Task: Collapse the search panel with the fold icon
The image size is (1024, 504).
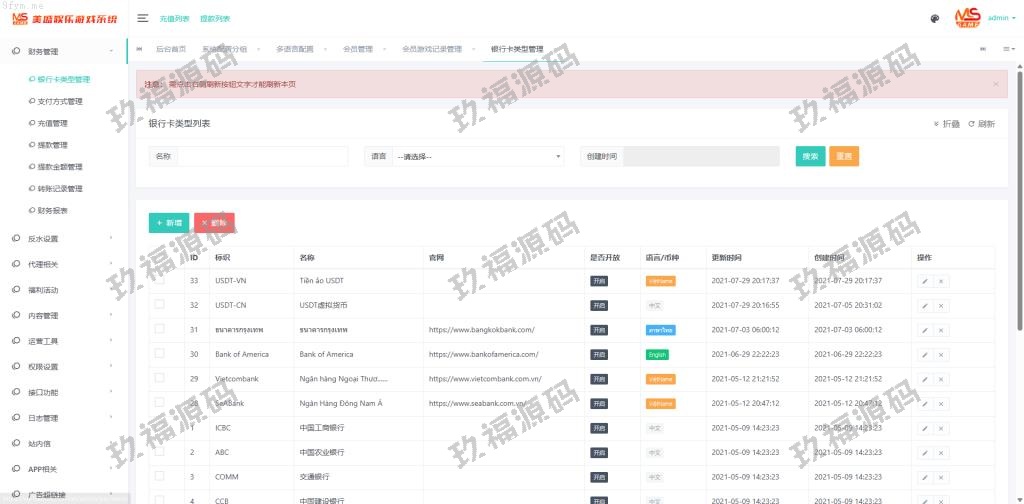Action: (946, 124)
